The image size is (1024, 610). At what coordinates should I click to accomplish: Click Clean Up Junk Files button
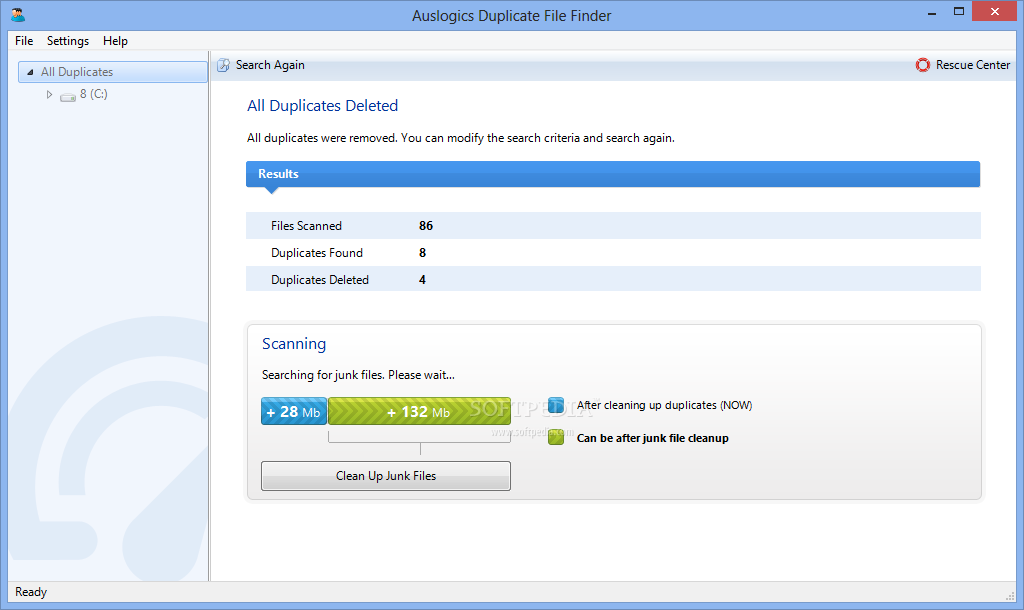point(386,475)
